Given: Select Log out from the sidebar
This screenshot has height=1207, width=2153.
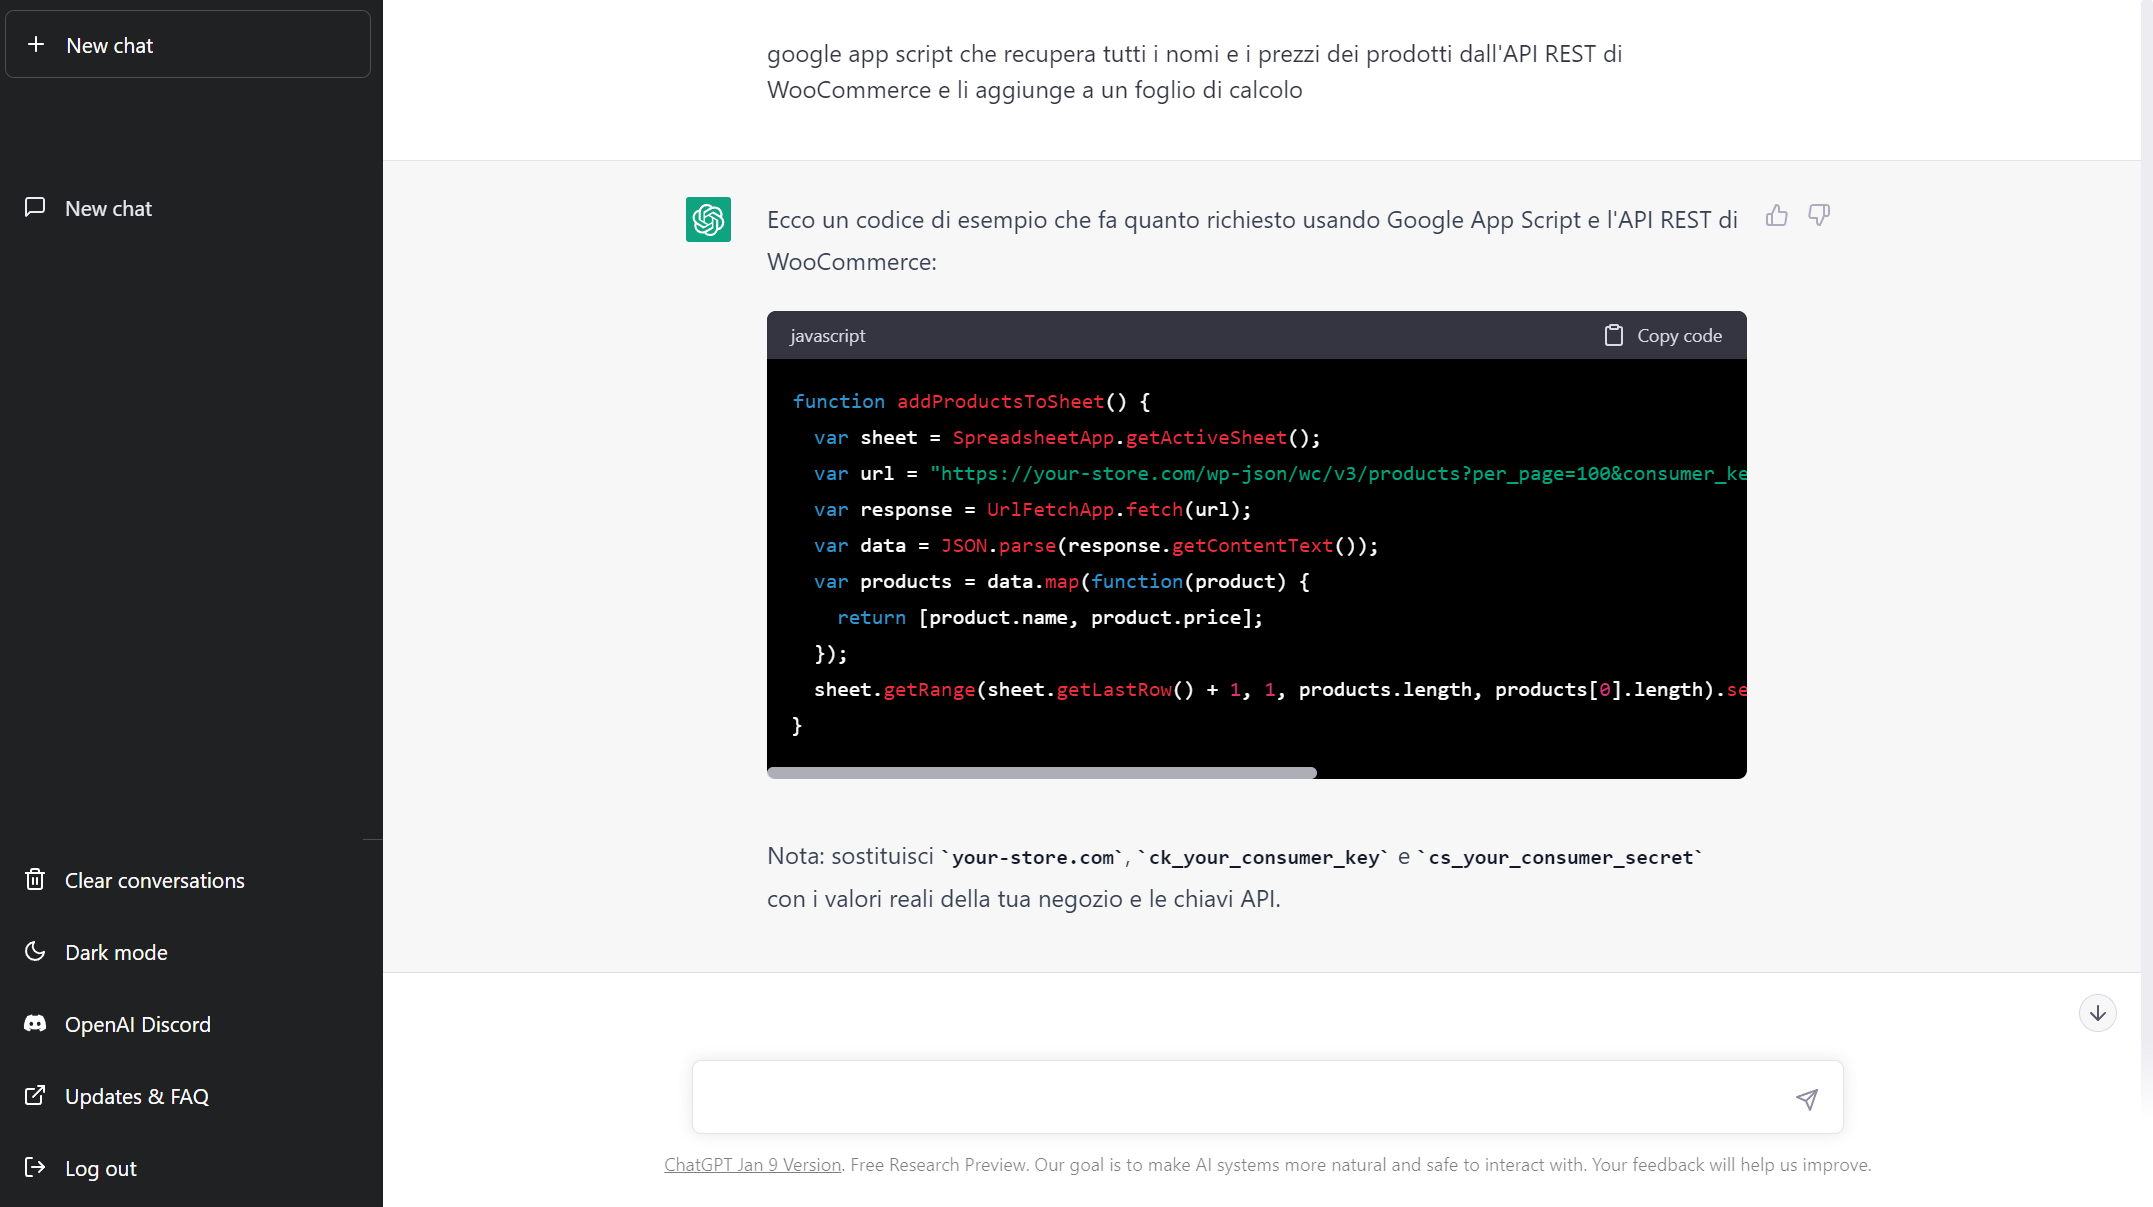Looking at the screenshot, I should coord(100,1168).
